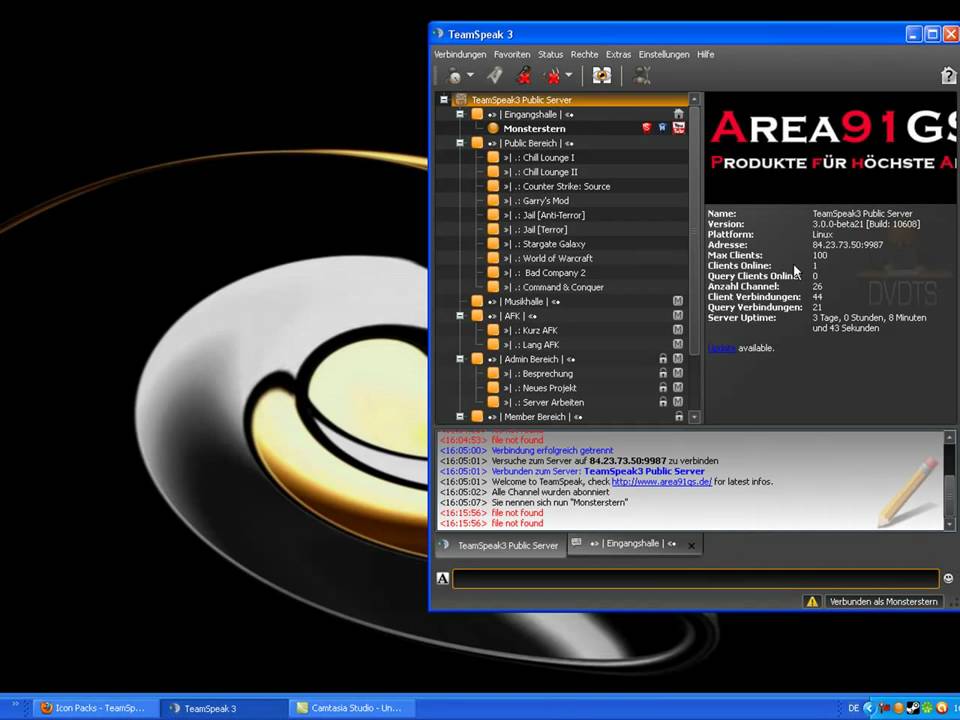
Task: Open the channel subscribe toolbar icon
Action: click(602, 76)
